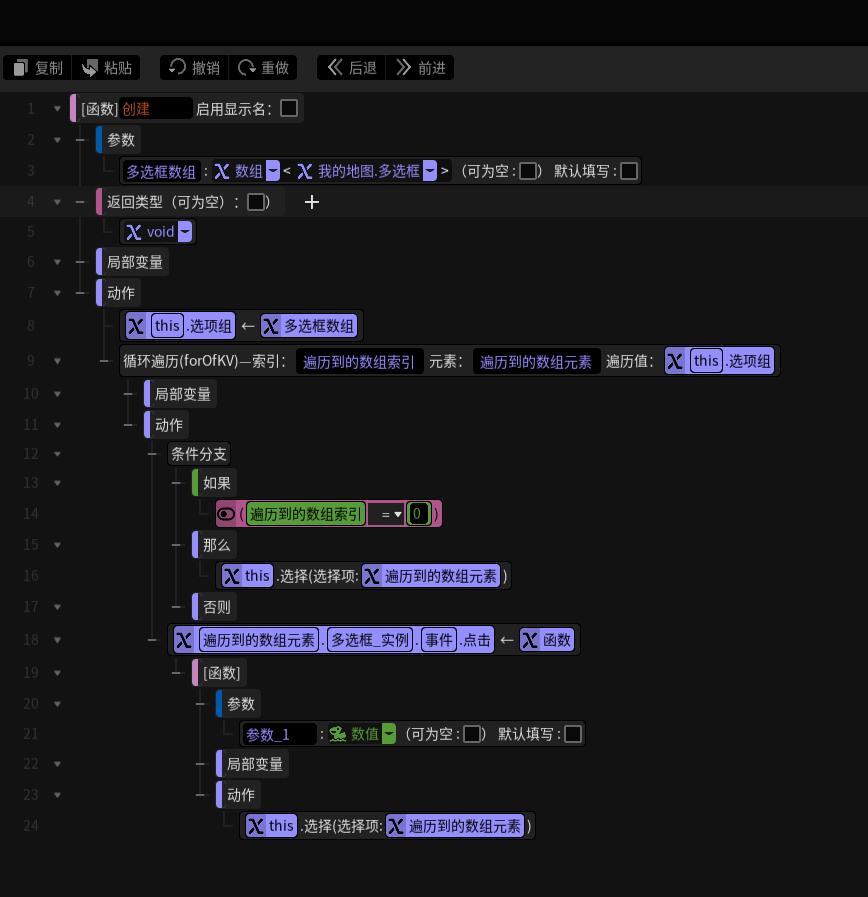Select 遍历到的数组元素 argument on line 16

431,576
